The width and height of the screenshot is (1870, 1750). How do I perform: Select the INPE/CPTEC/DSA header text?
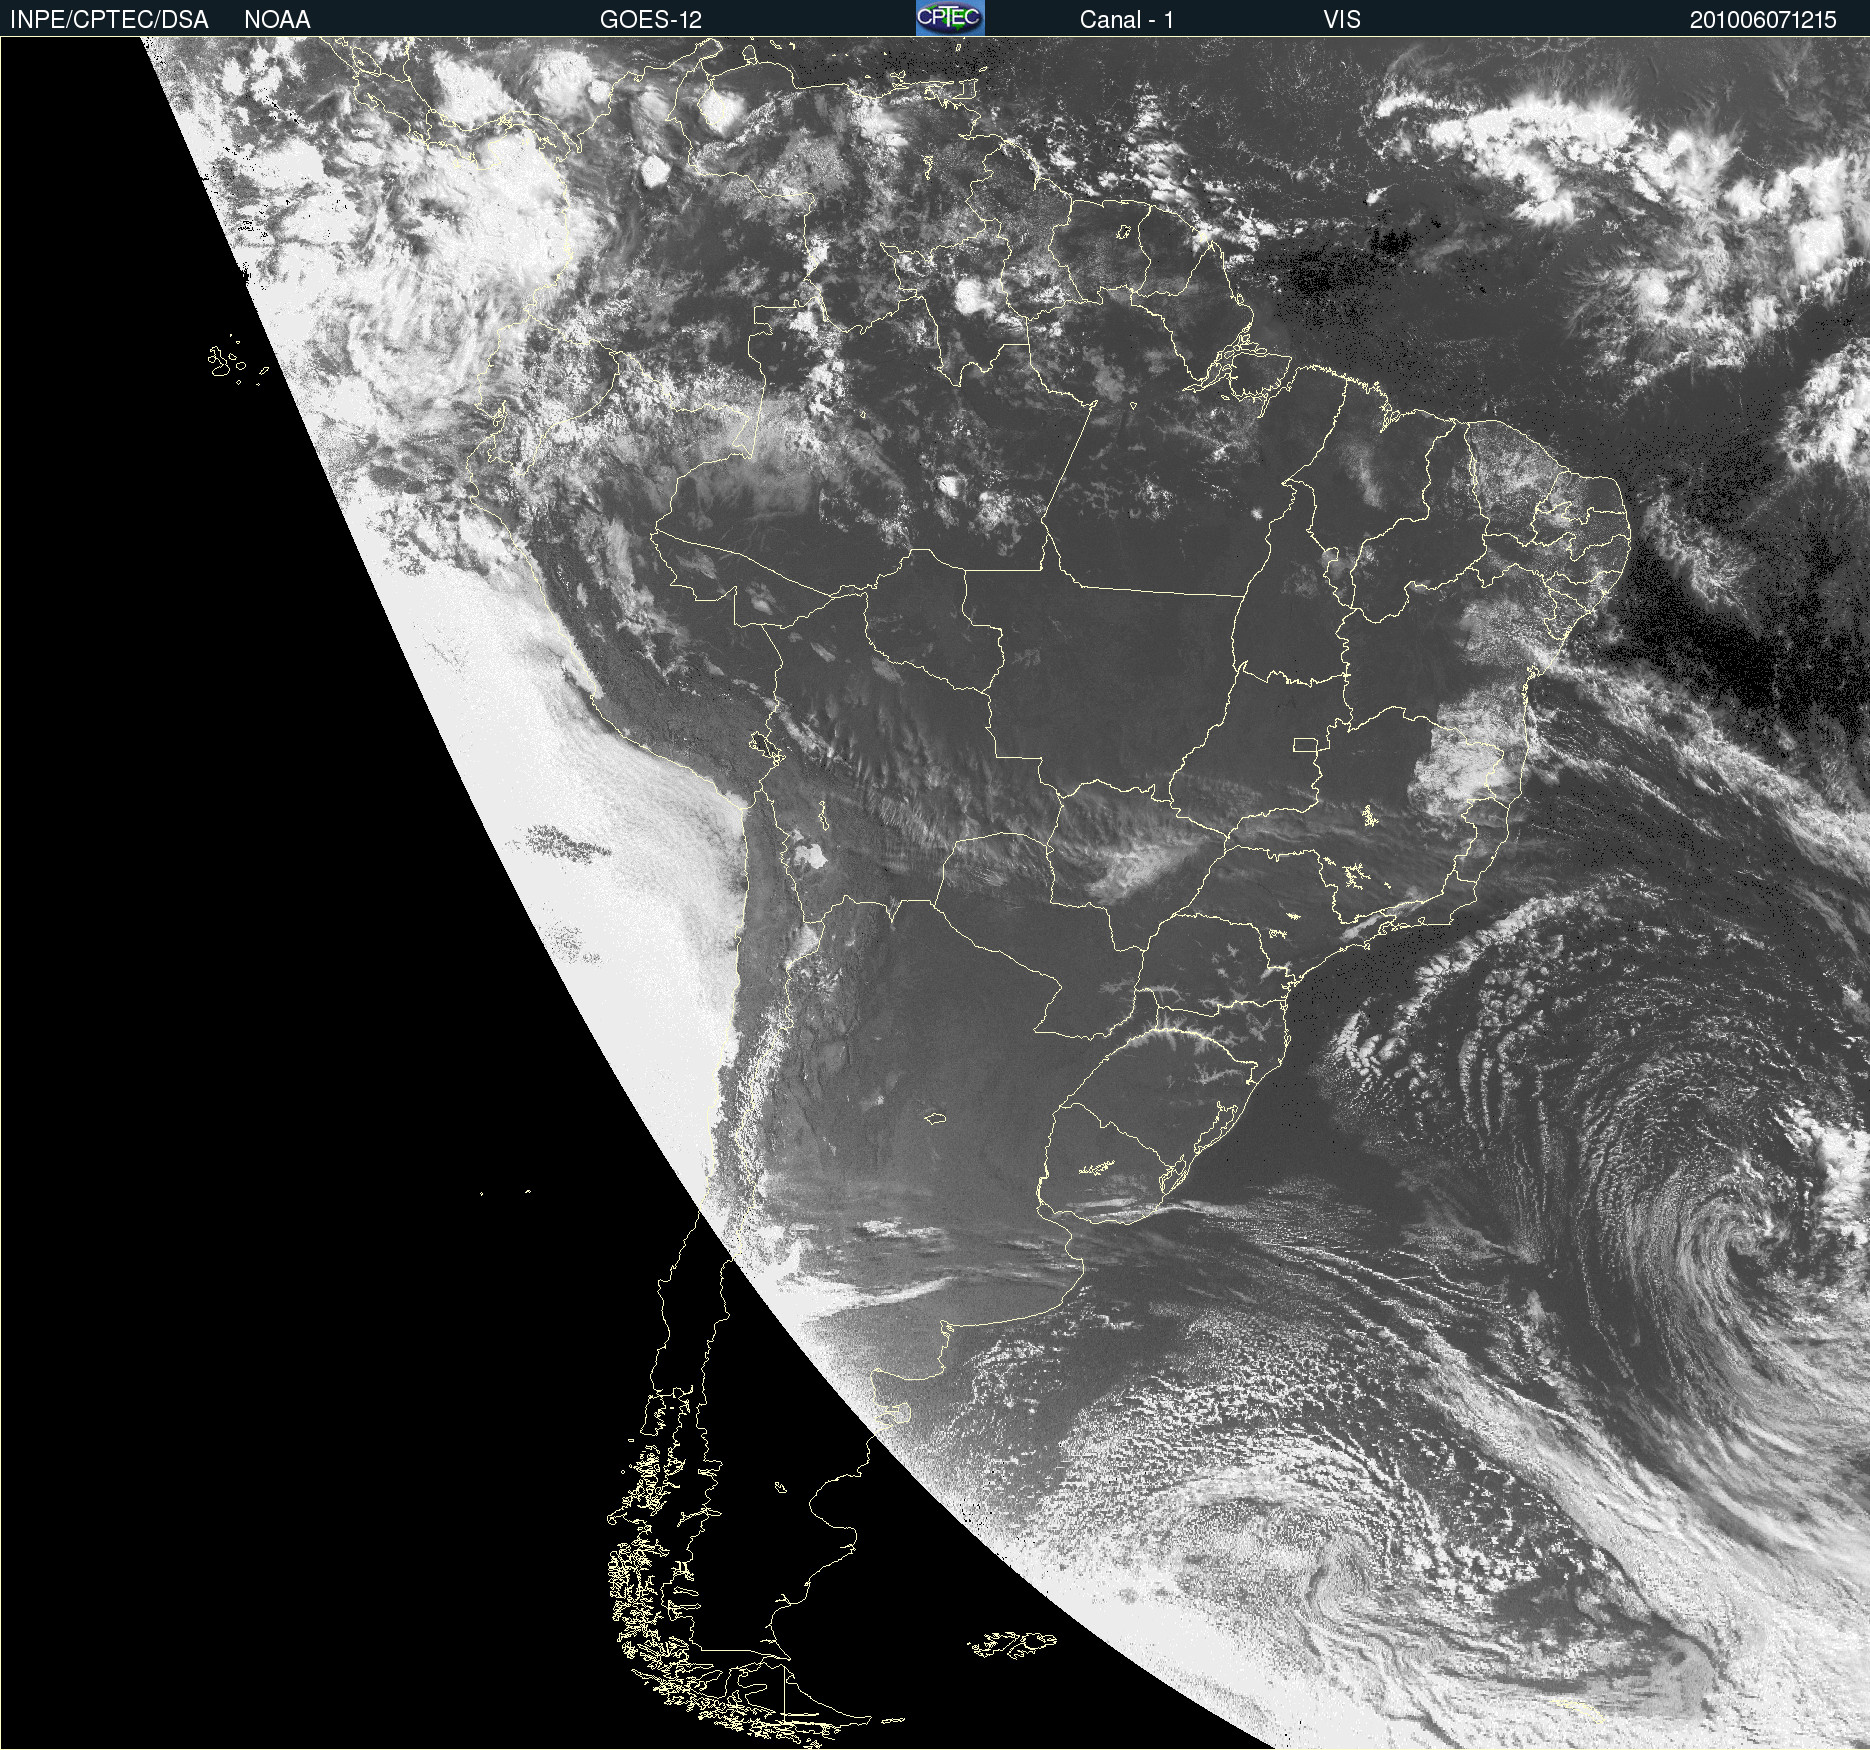(x=109, y=20)
